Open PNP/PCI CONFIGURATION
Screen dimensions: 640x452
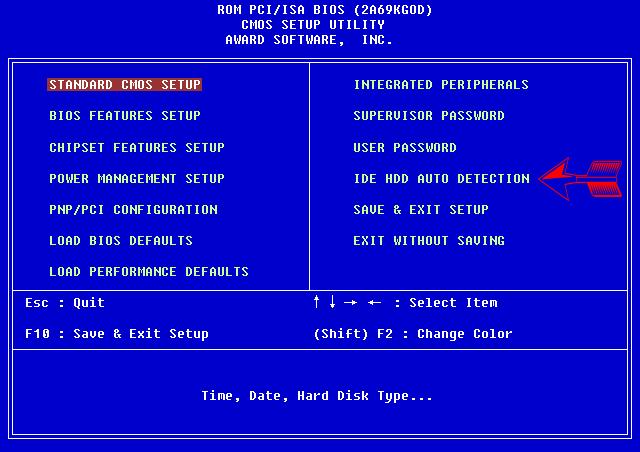click(x=133, y=209)
